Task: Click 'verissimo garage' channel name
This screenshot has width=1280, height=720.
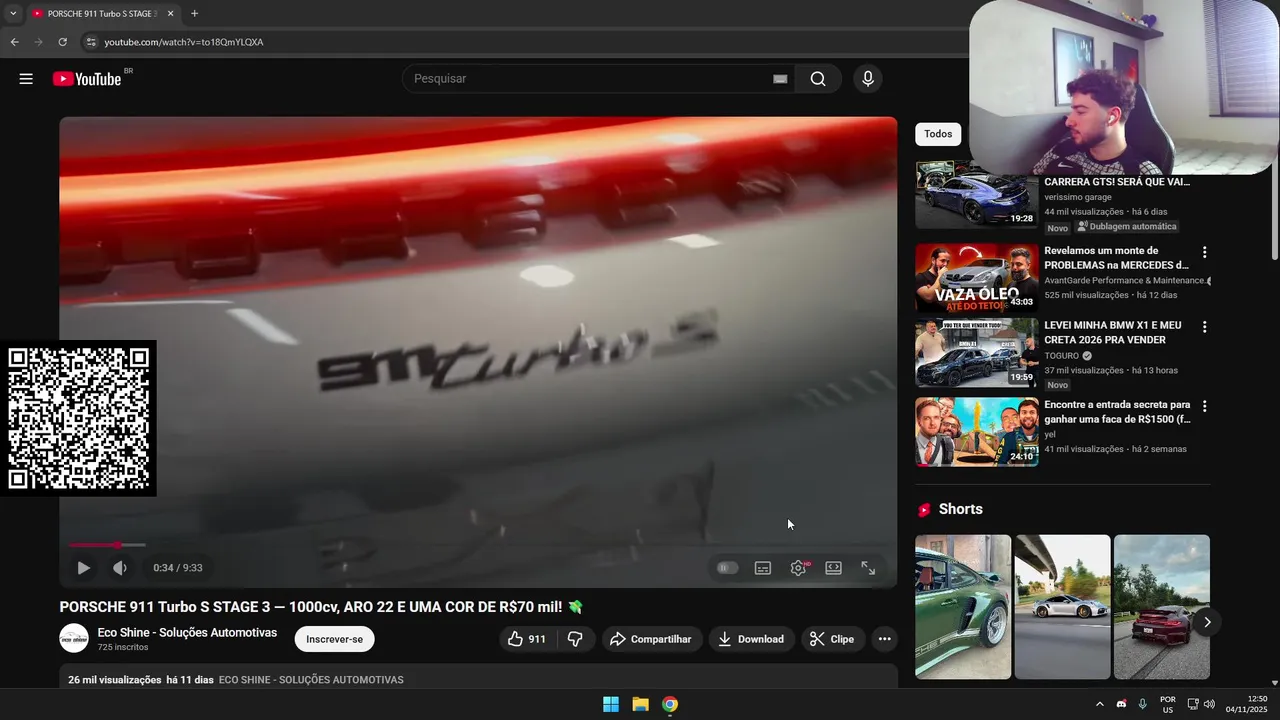Action: click(1077, 197)
